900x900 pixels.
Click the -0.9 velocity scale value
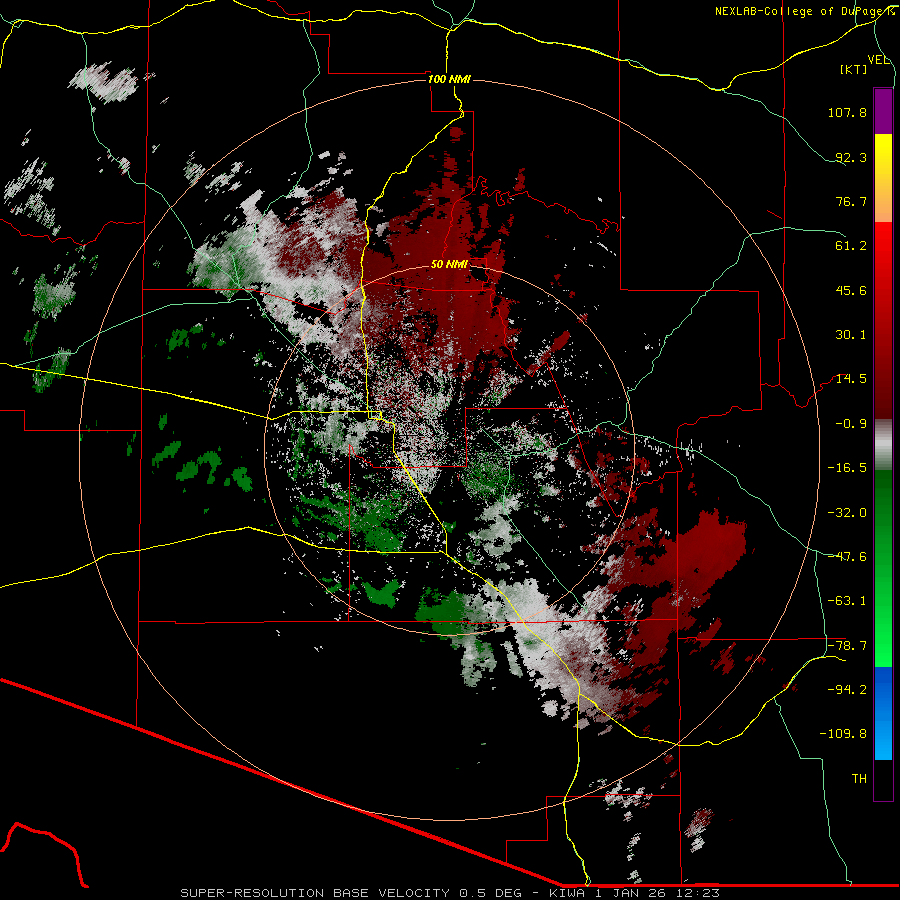[x=851, y=424]
